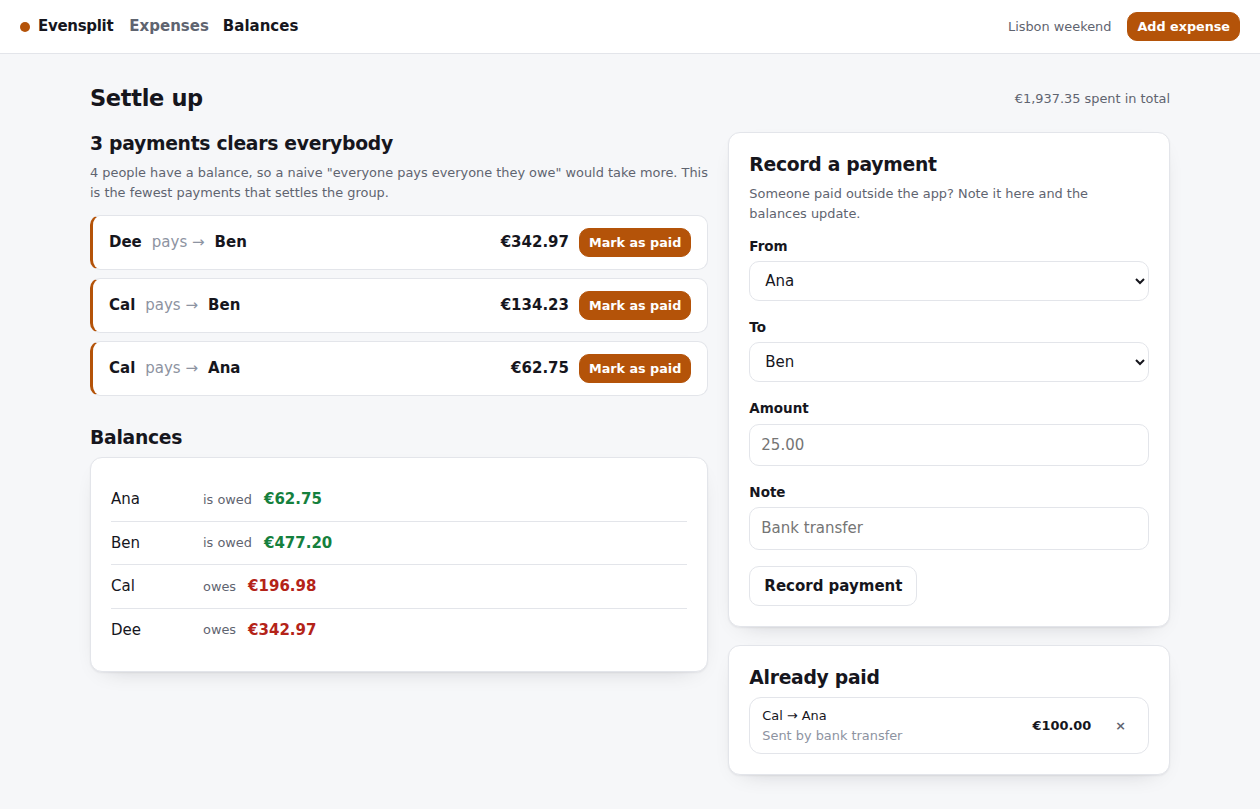
Task: Click the Dee pays Ben payment row
Action: pos(399,242)
